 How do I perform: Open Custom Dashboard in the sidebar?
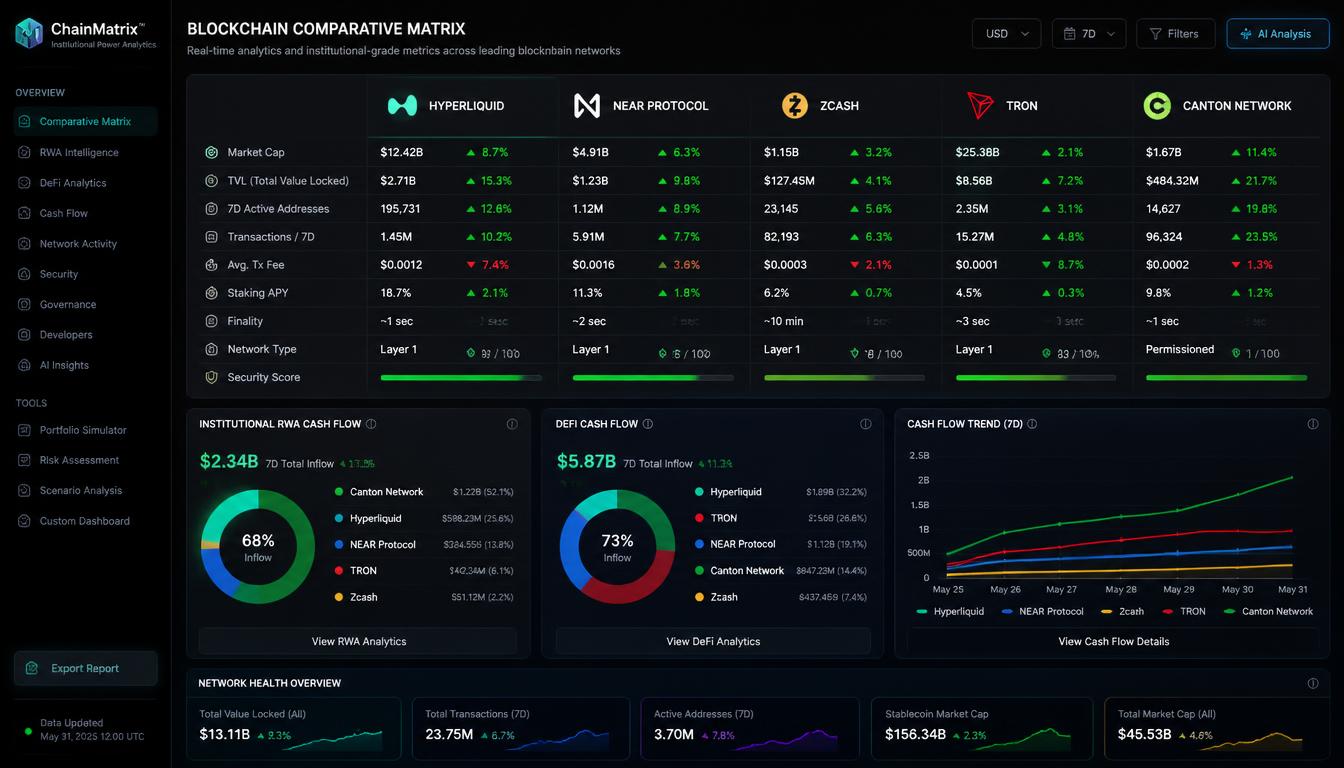(x=86, y=521)
